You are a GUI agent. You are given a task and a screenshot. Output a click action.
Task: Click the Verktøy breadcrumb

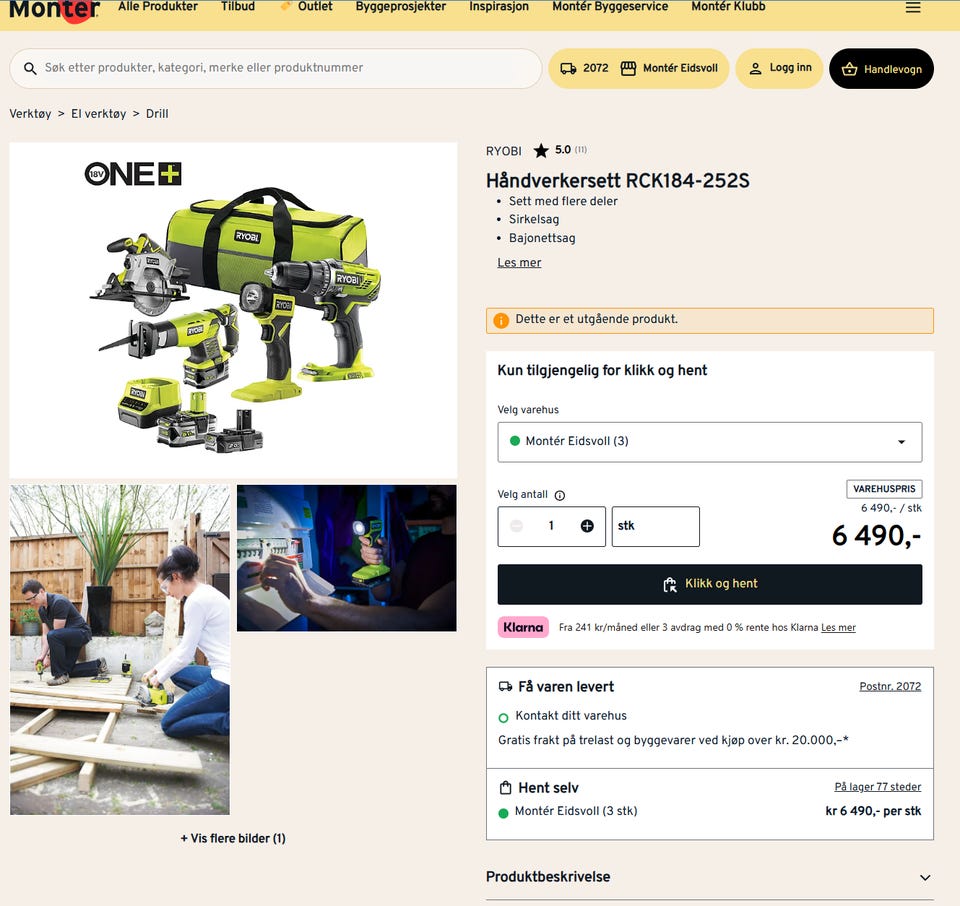click(x=30, y=114)
